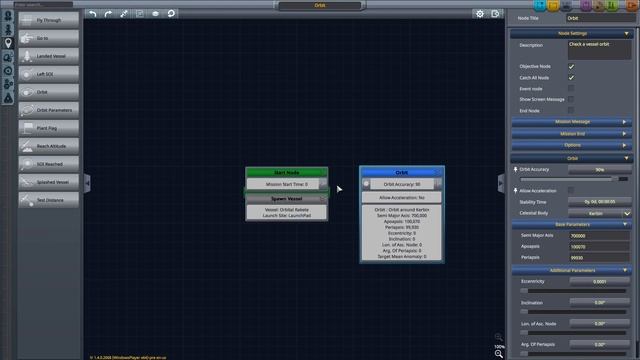Viewport: 640px width, 360px height.
Task: Adjust the Eccentricity slider
Action: point(573,291)
